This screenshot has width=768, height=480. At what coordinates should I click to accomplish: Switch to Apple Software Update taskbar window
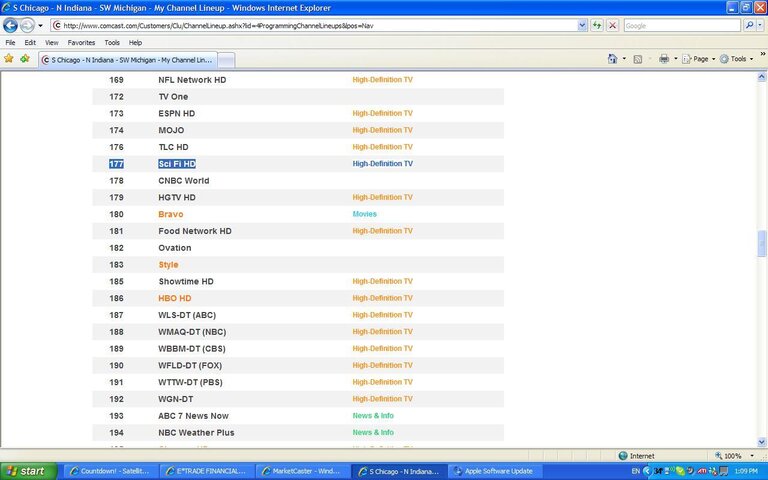[x=494, y=471]
